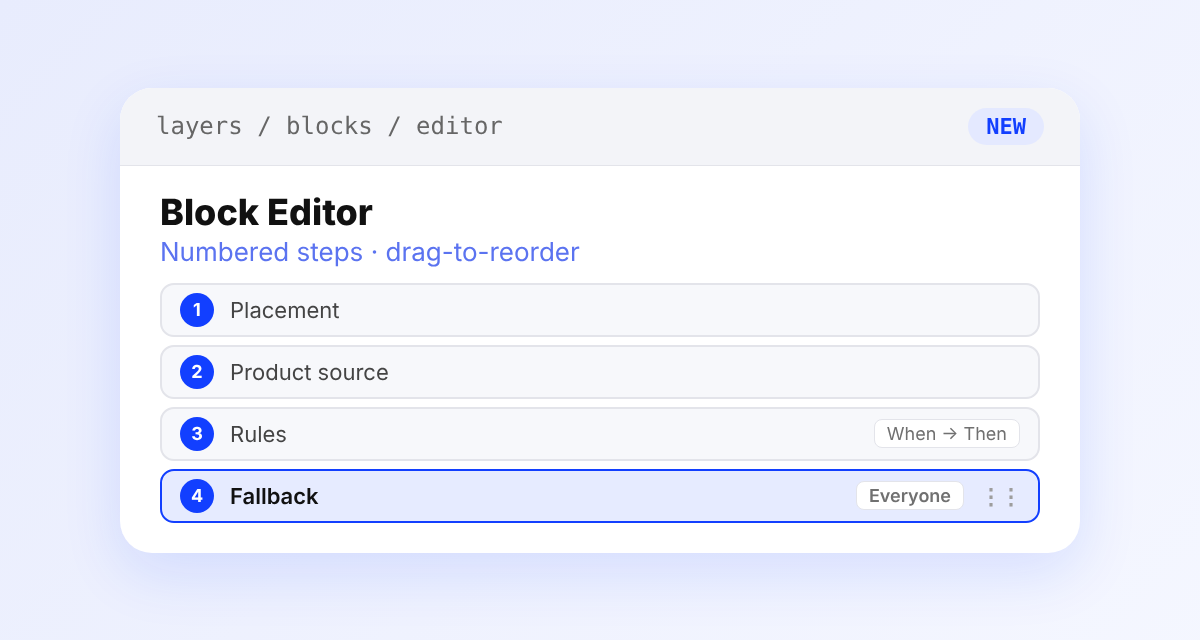The height and width of the screenshot is (640, 1200).
Task: Click the When → Then tag
Action: [947, 434]
